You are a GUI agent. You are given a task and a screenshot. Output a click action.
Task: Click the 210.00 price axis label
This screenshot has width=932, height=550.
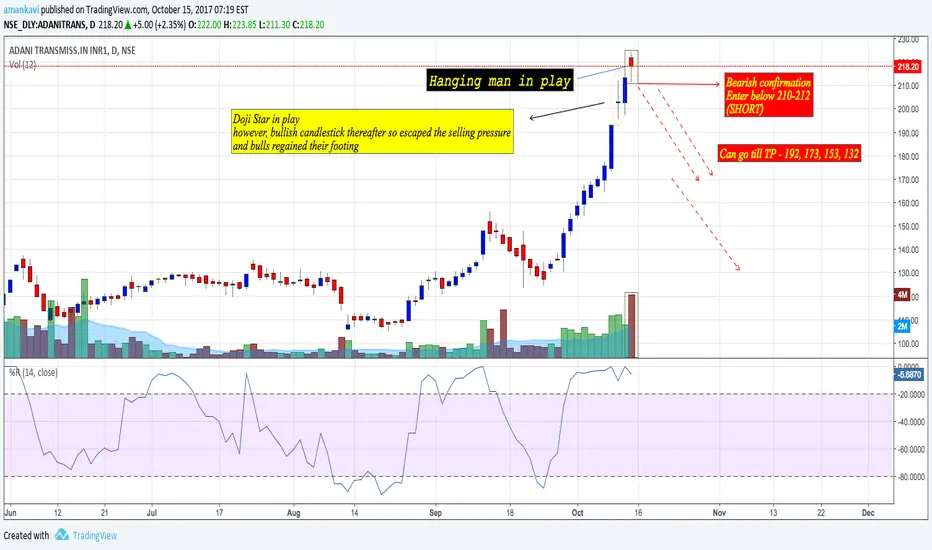pos(908,86)
